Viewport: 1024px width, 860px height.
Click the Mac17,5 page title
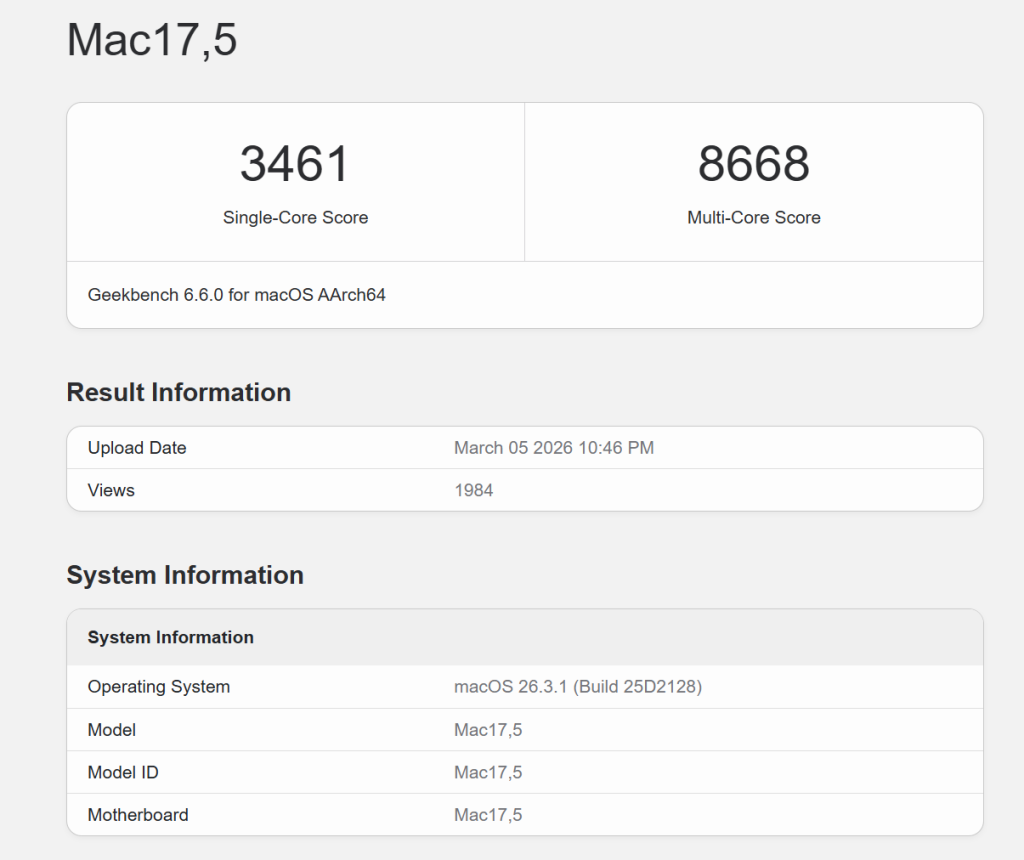click(x=152, y=41)
